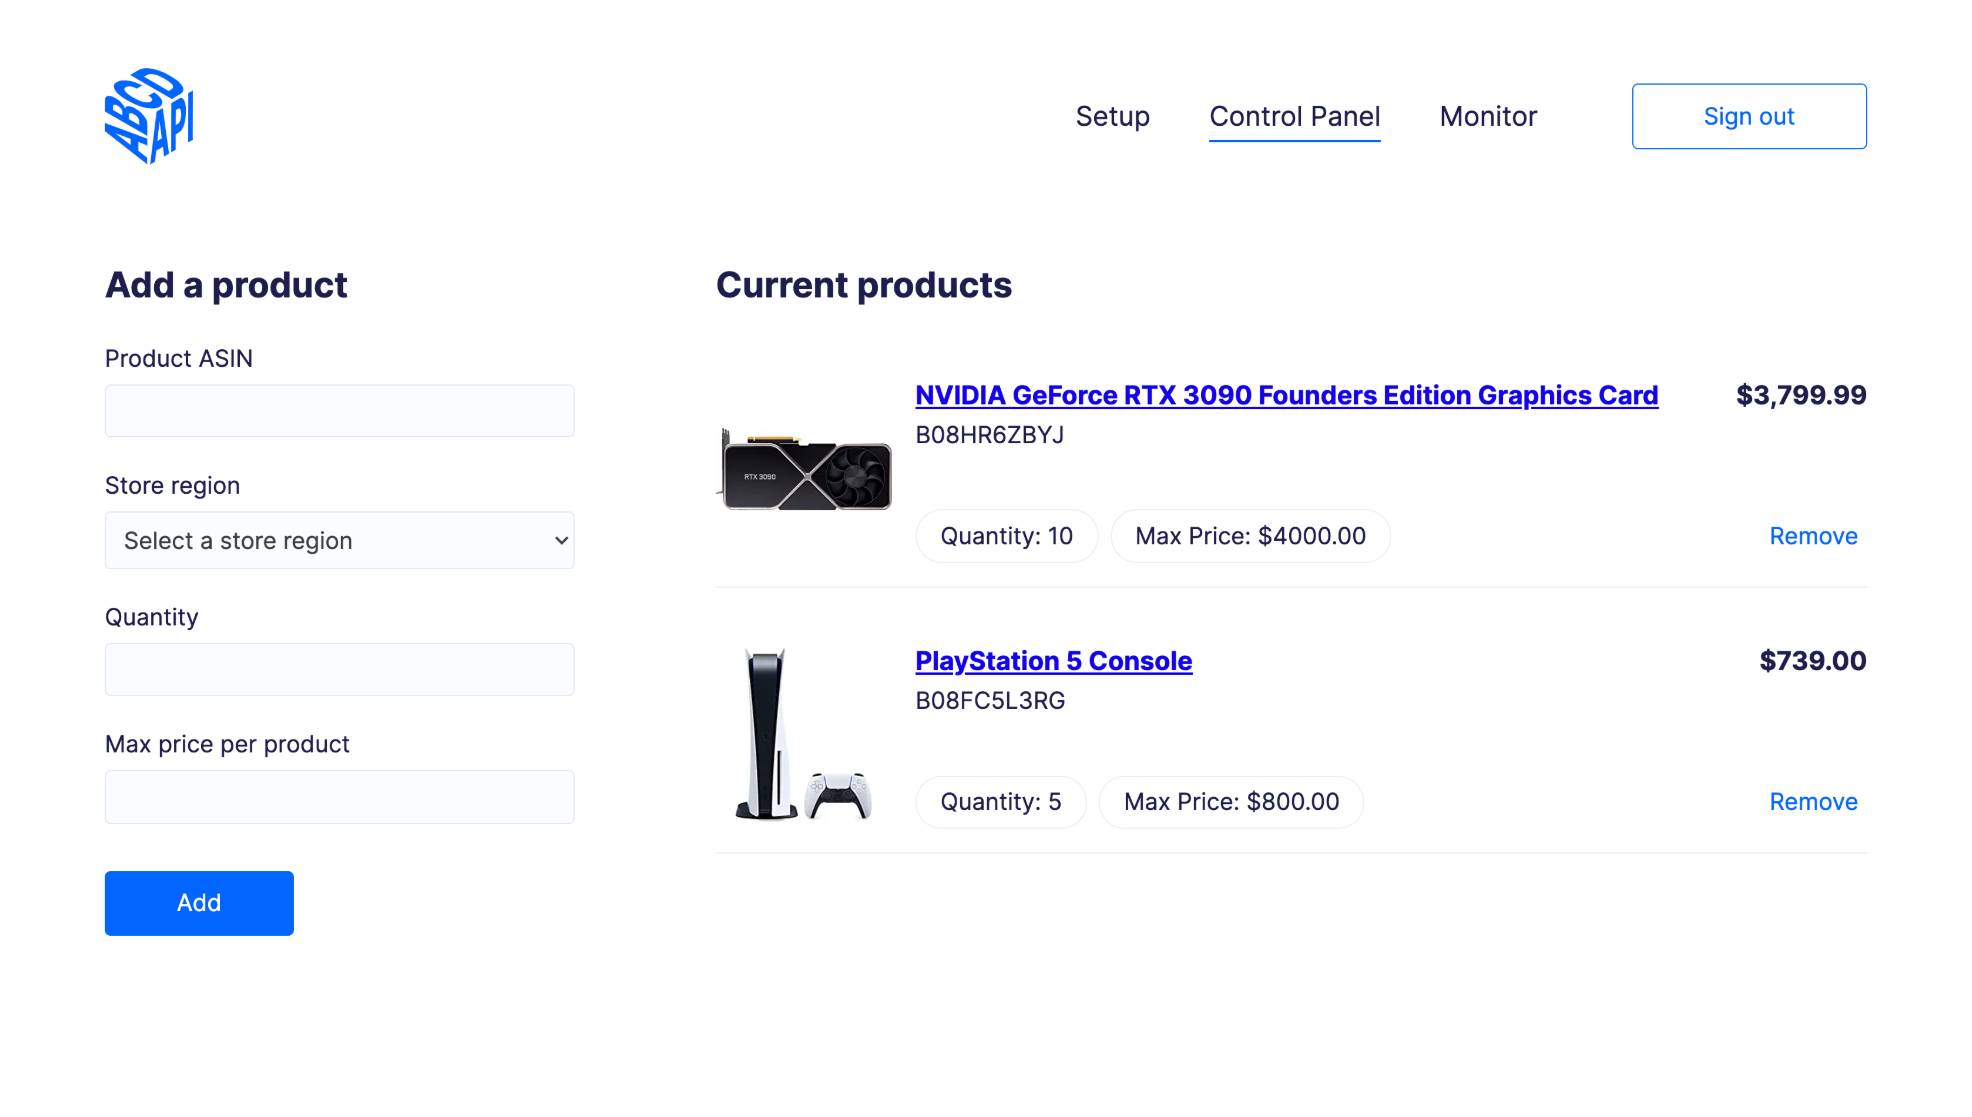The image size is (1972, 1117).
Task: Click the Max Price: $4000.00 badge
Action: click(x=1250, y=536)
